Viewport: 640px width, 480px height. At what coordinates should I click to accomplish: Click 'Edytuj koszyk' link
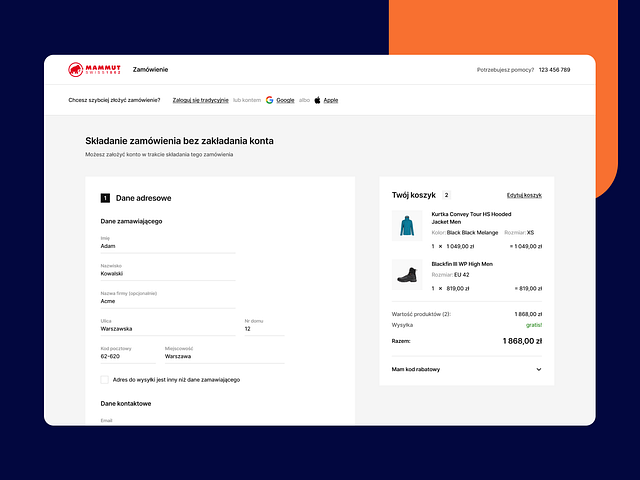[x=524, y=195]
